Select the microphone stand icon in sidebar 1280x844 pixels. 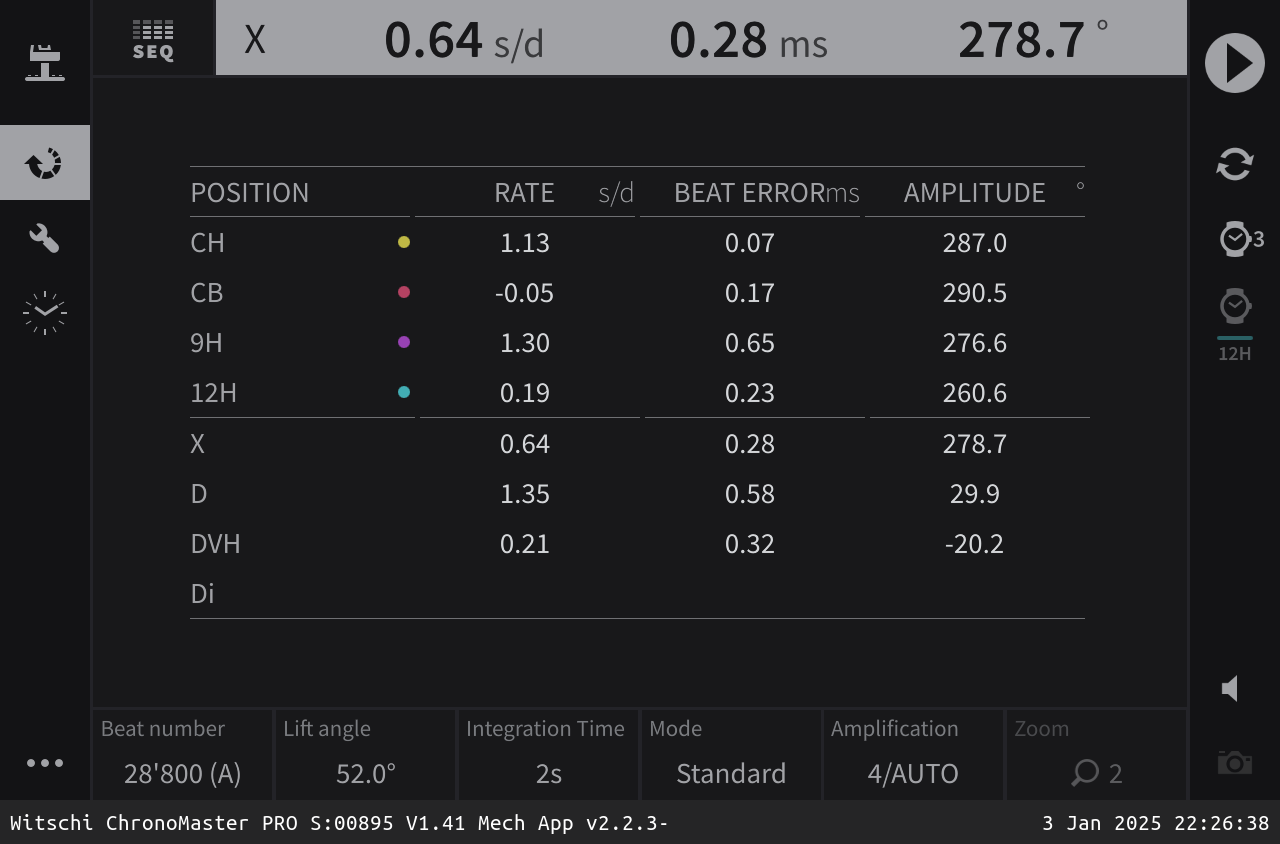[45, 62]
